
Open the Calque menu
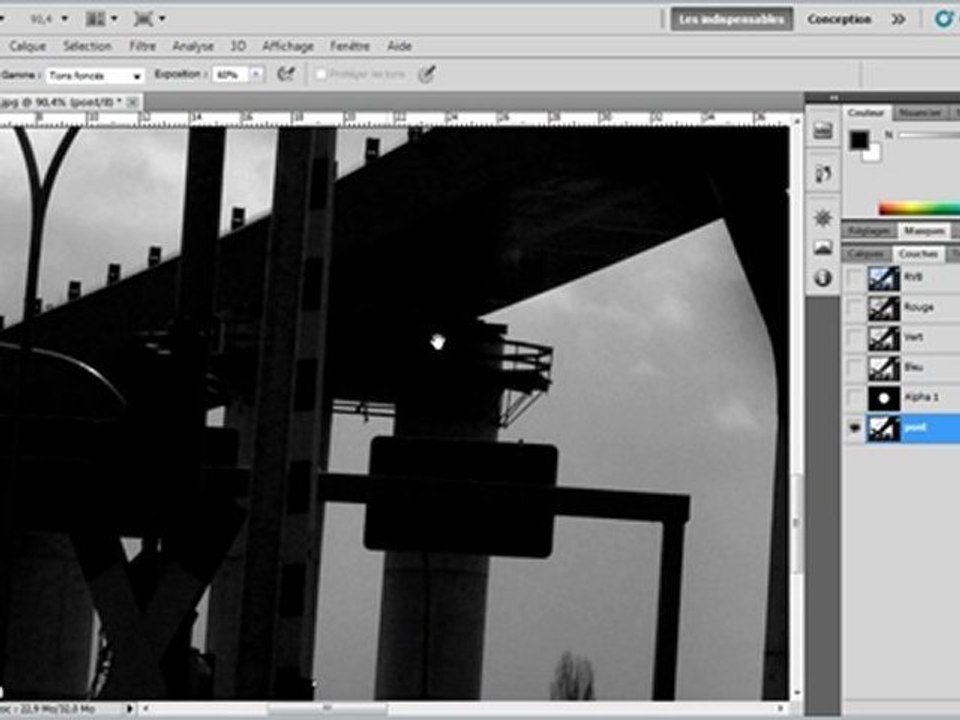tap(28, 46)
